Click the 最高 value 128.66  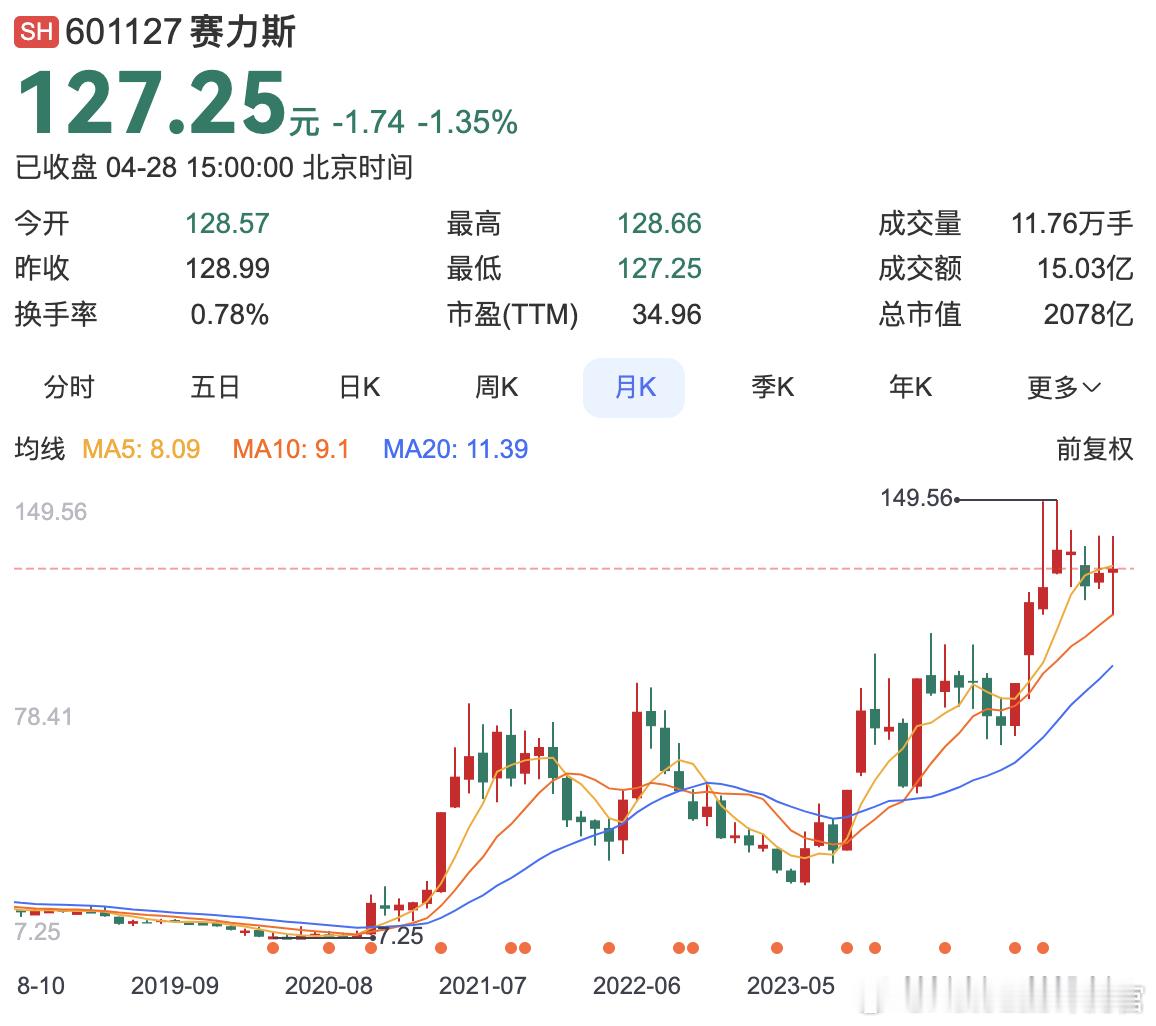click(x=659, y=224)
